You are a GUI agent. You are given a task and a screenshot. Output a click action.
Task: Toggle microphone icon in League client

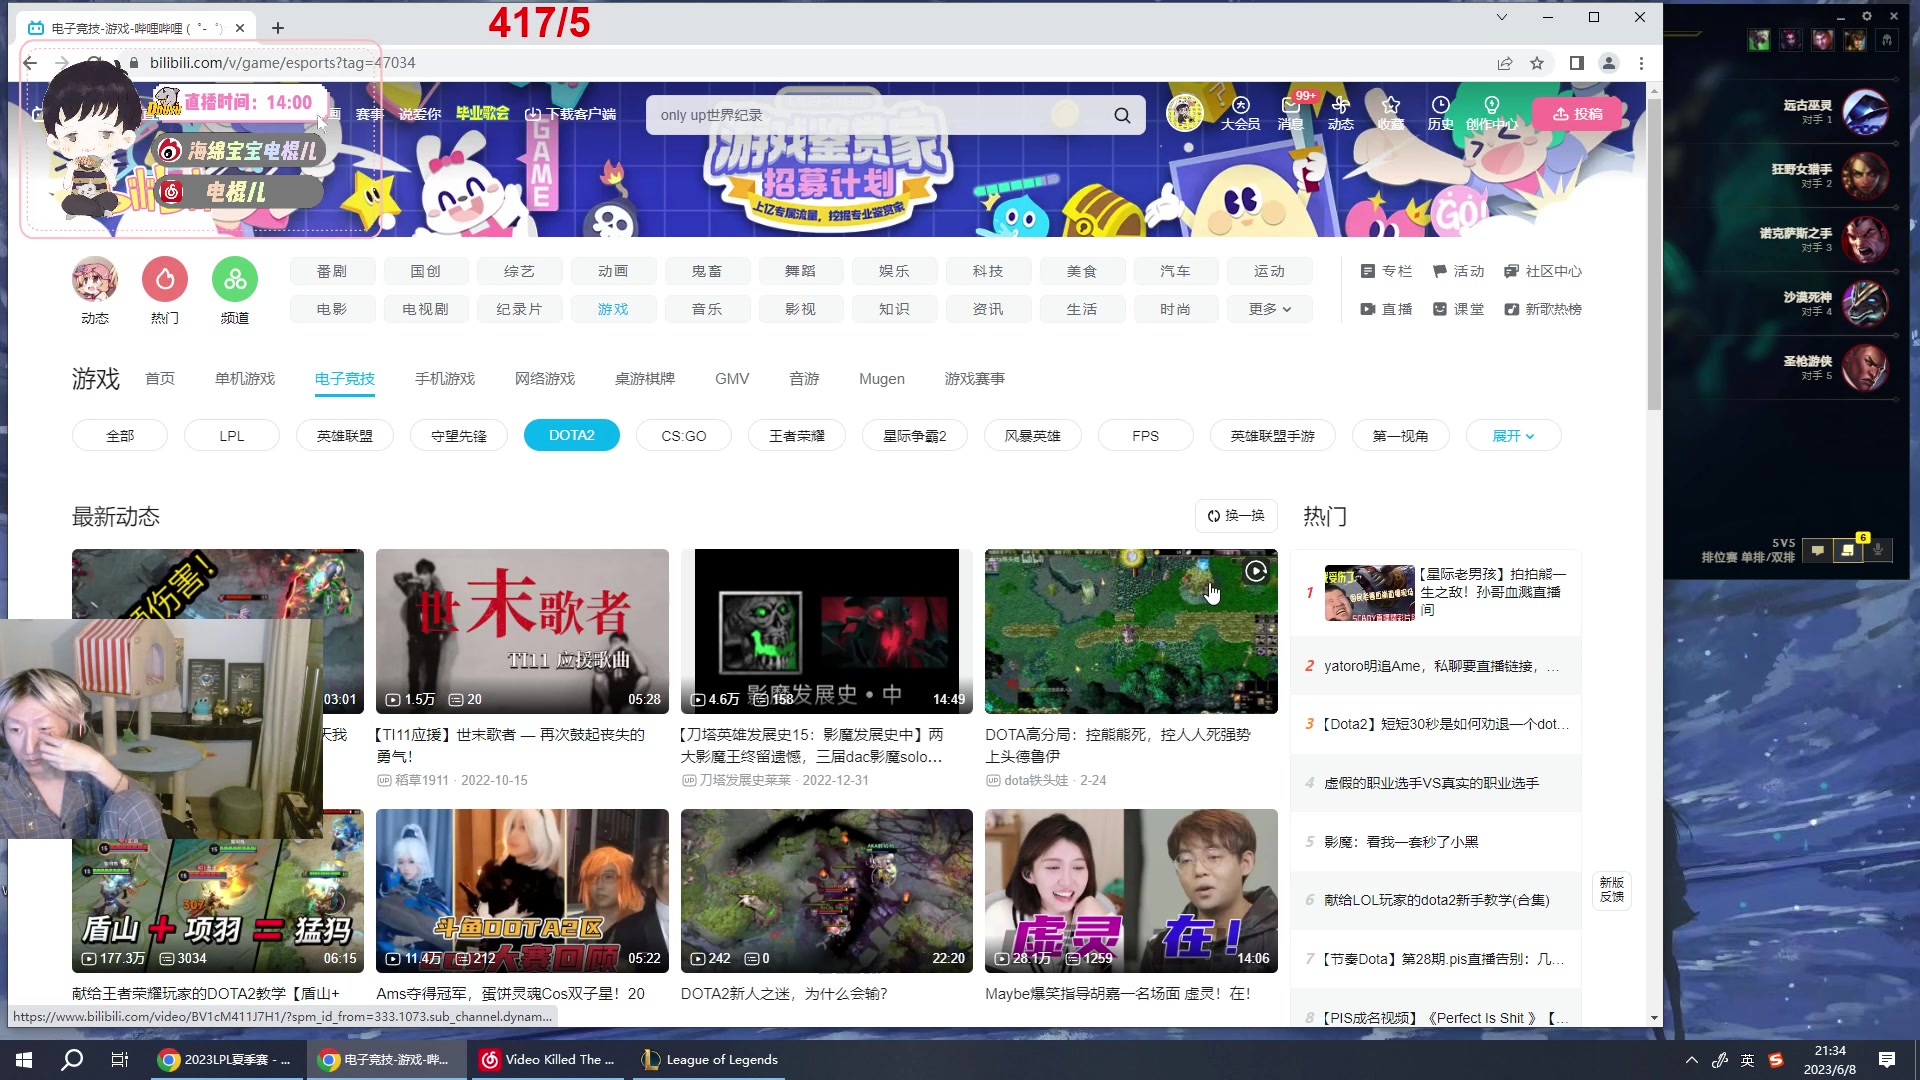1878,550
